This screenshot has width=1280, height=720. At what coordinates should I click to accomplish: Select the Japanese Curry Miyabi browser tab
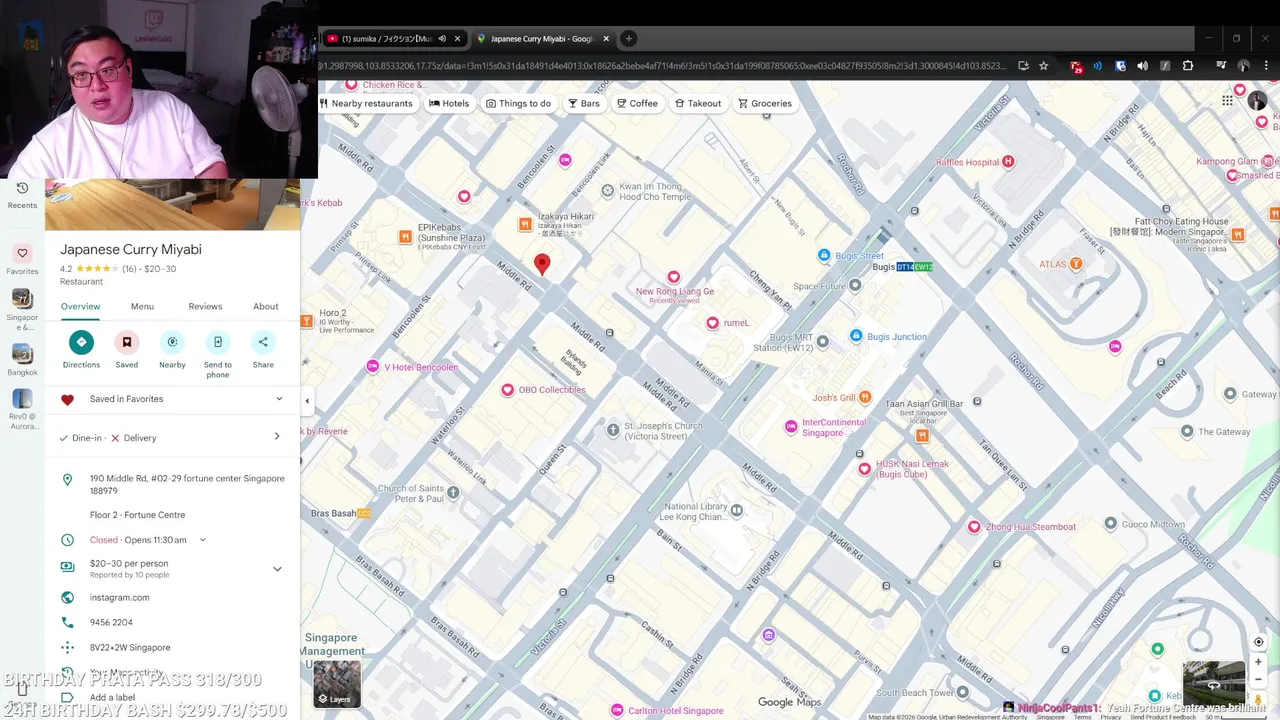[541, 39]
